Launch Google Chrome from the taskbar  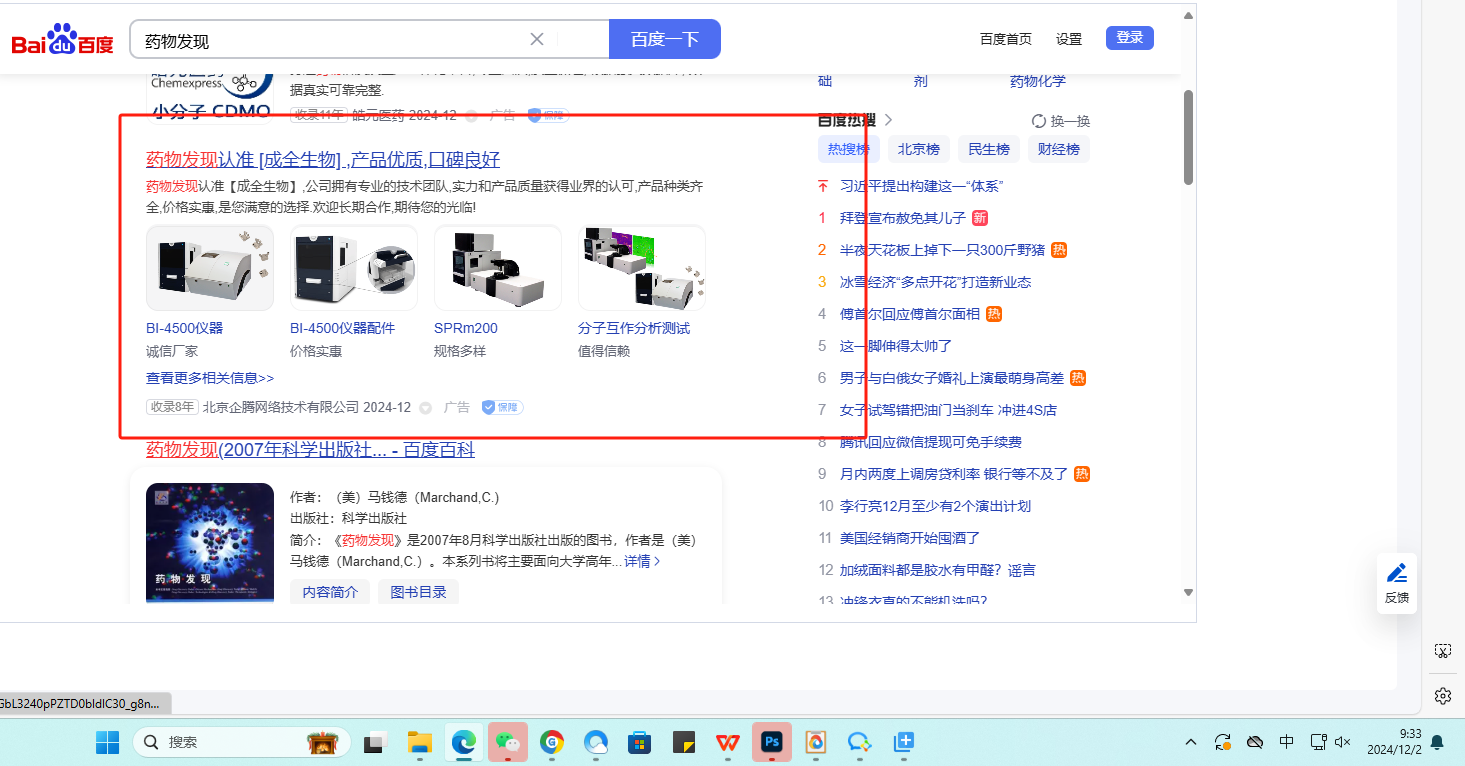pos(552,742)
